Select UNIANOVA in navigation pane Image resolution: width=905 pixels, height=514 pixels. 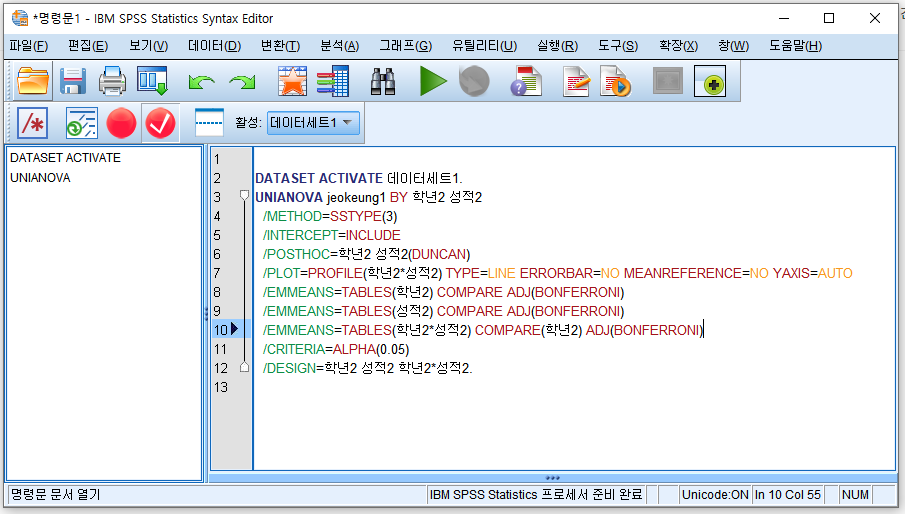click(40, 178)
